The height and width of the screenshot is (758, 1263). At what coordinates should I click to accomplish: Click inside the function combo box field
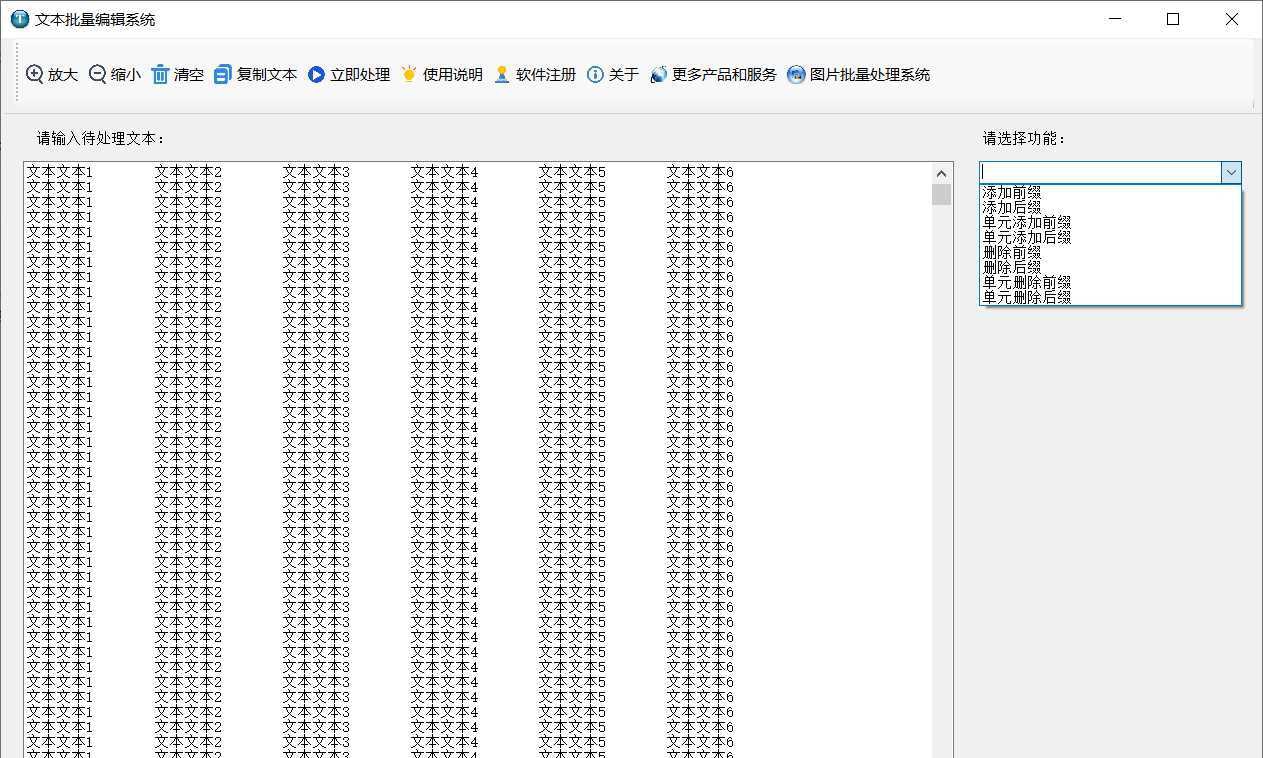pos(1100,172)
